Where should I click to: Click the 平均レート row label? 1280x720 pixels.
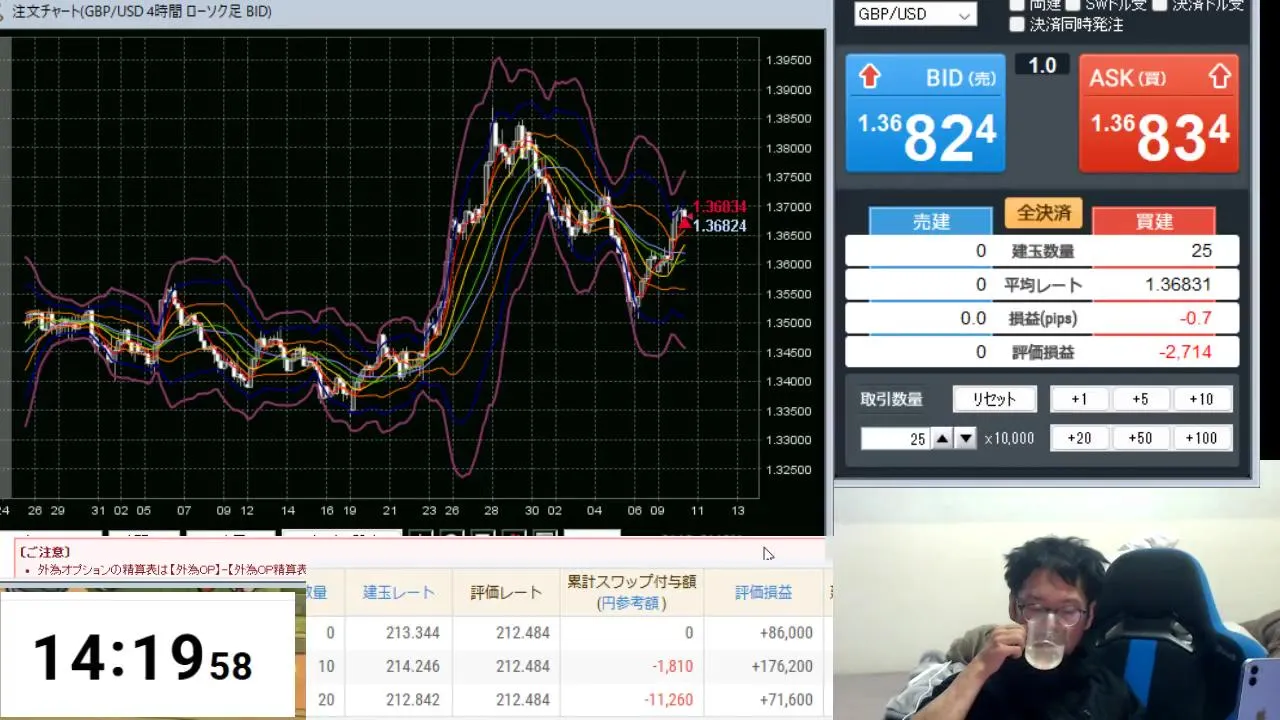(x=1043, y=285)
